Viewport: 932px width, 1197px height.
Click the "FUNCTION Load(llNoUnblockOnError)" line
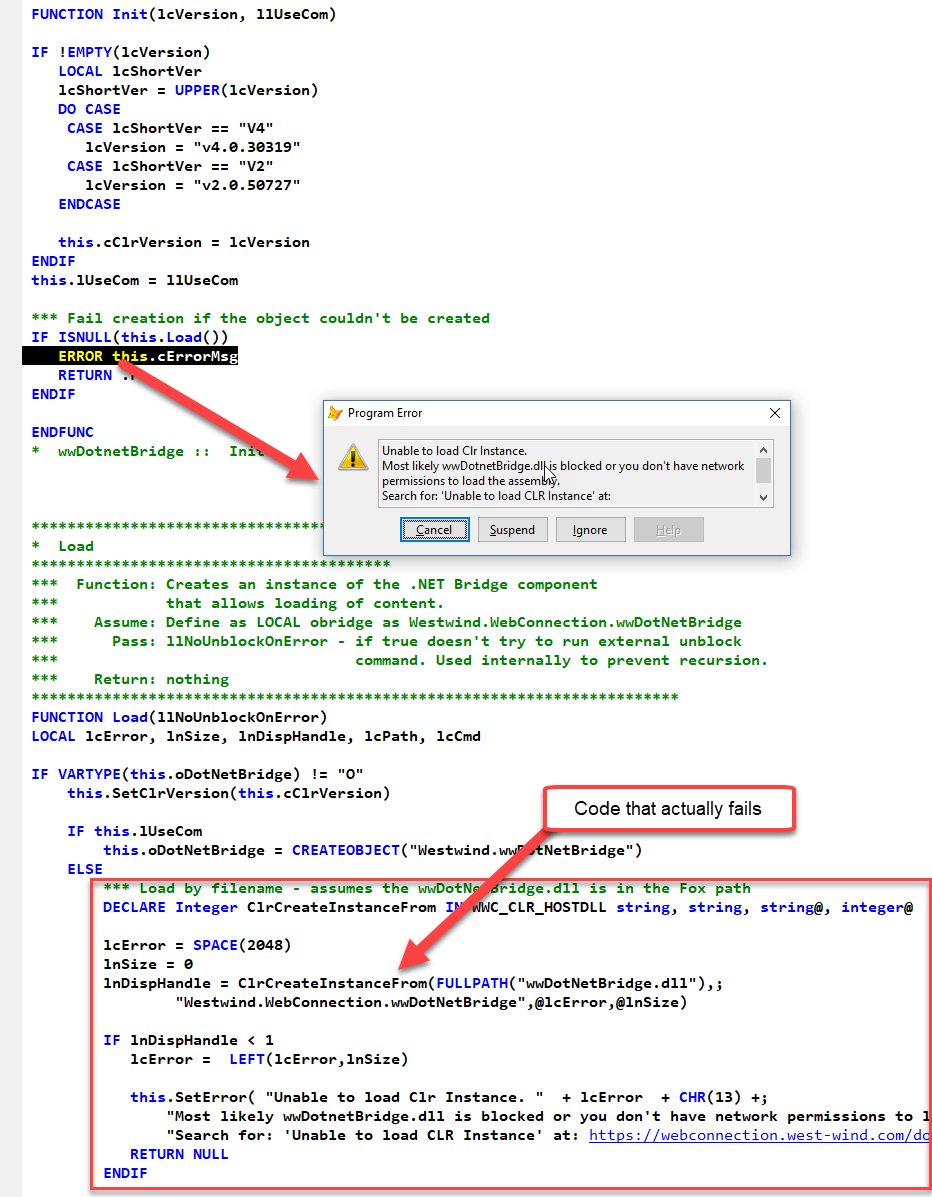179,717
